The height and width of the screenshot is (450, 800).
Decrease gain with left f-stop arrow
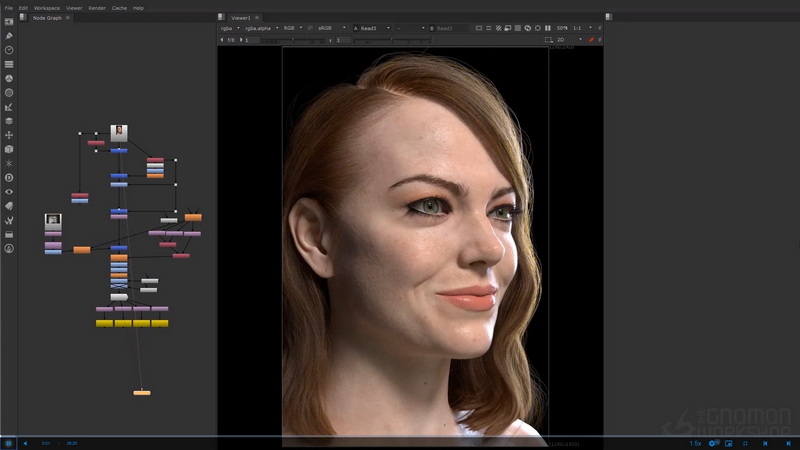(222, 40)
